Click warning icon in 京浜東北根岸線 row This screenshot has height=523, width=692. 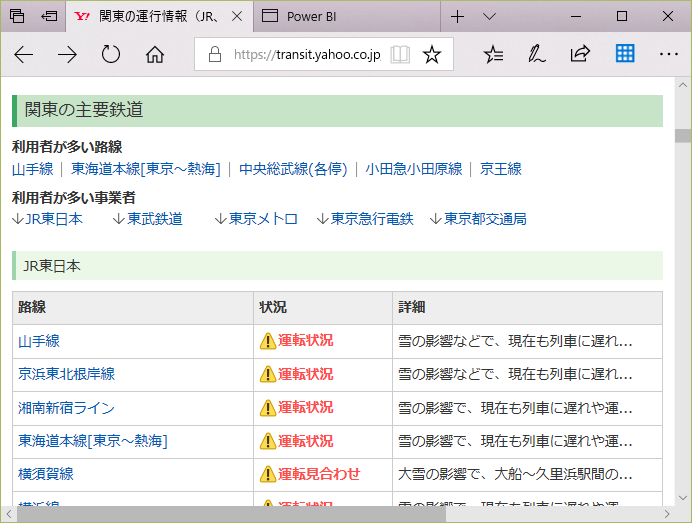(268, 374)
